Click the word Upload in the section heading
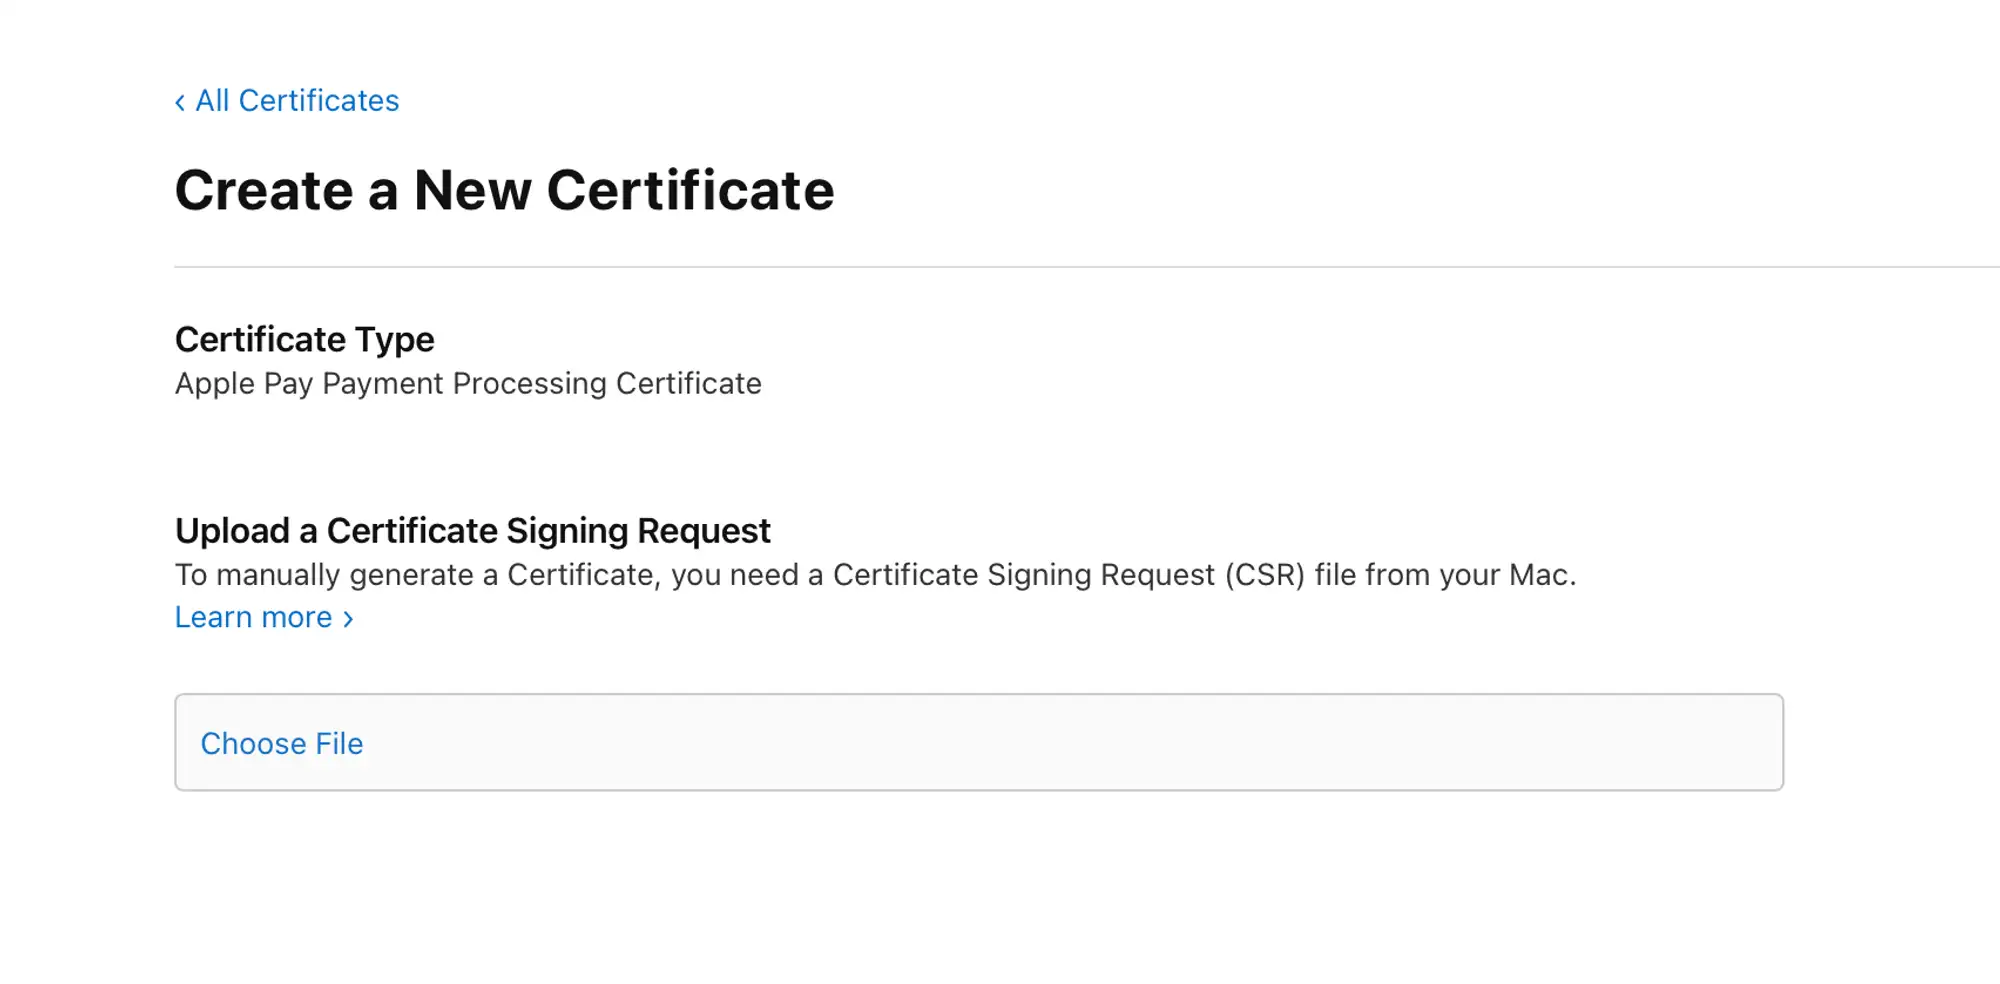The width and height of the screenshot is (2000, 984). (x=232, y=531)
